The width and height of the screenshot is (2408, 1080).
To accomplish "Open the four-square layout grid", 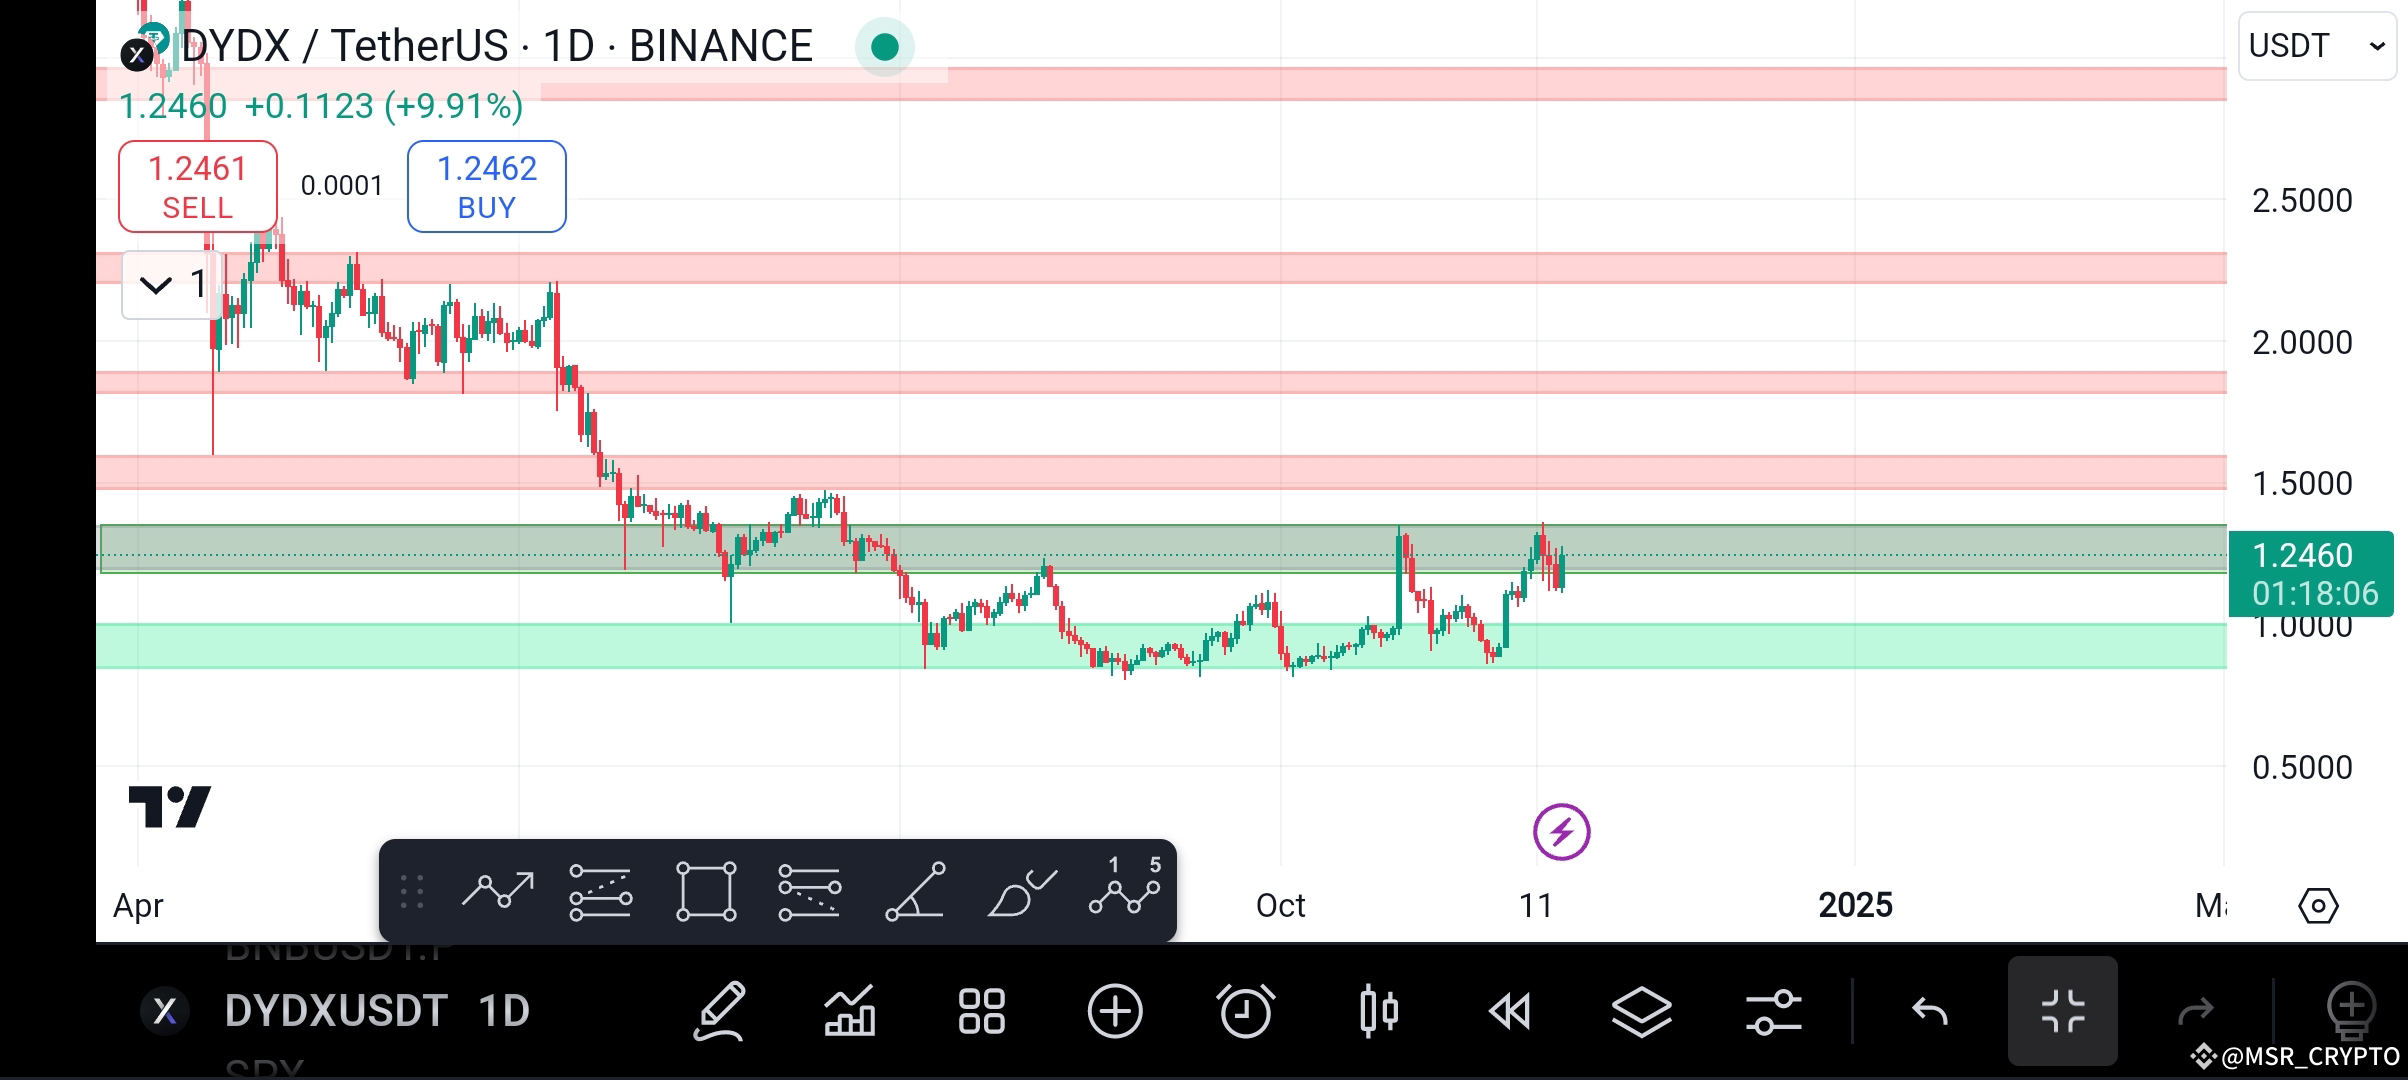I will 981,1011.
